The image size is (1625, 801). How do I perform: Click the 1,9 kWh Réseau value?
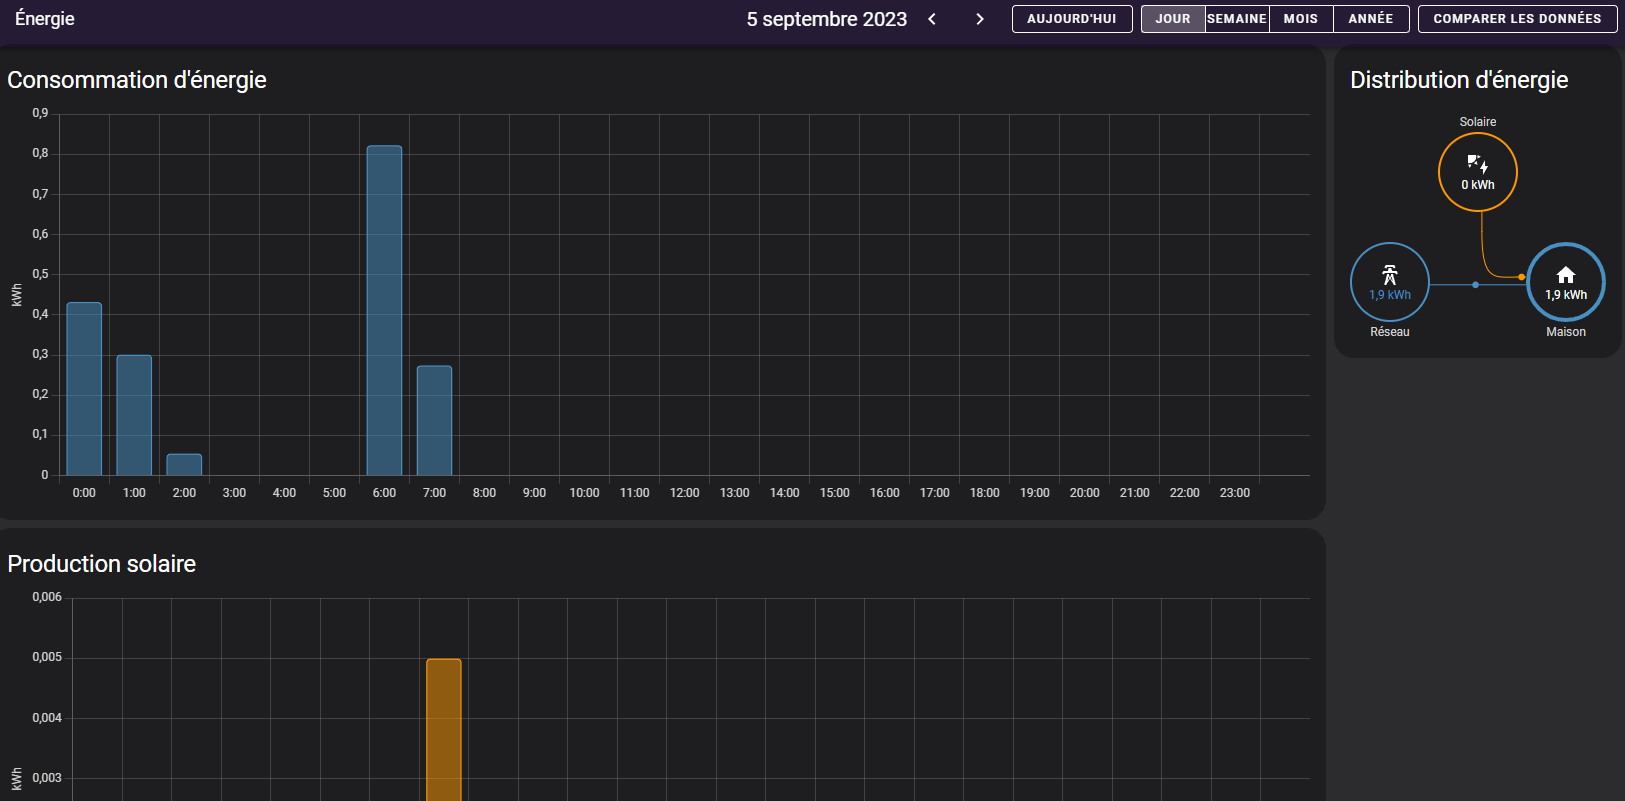[x=1389, y=295]
